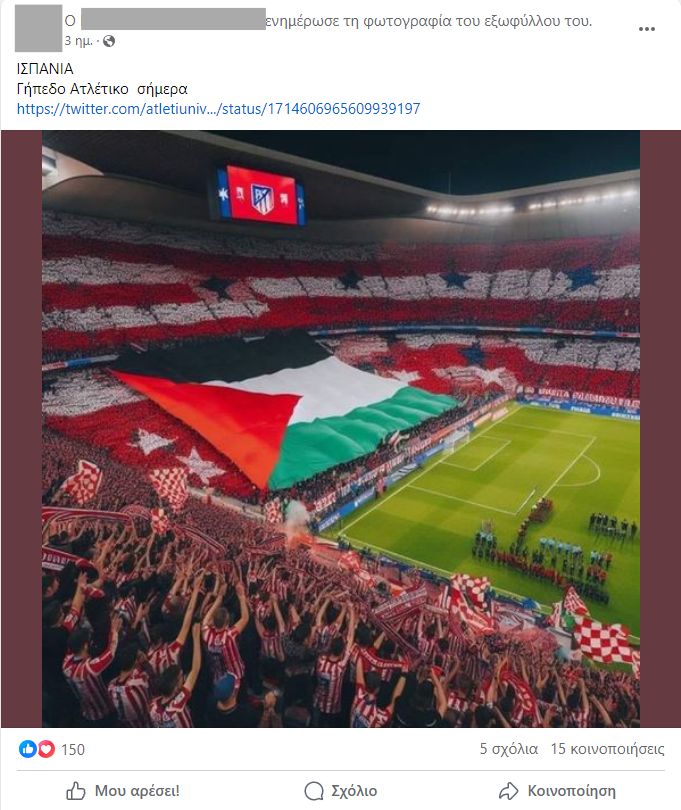Click the red heart reaction icon
The image size is (681, 810).
46,749
